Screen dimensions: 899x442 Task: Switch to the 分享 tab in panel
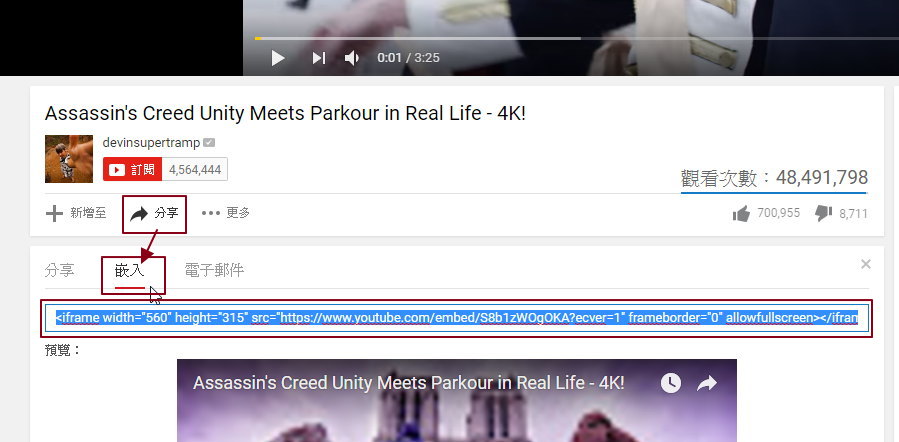(x=59, y=270)
